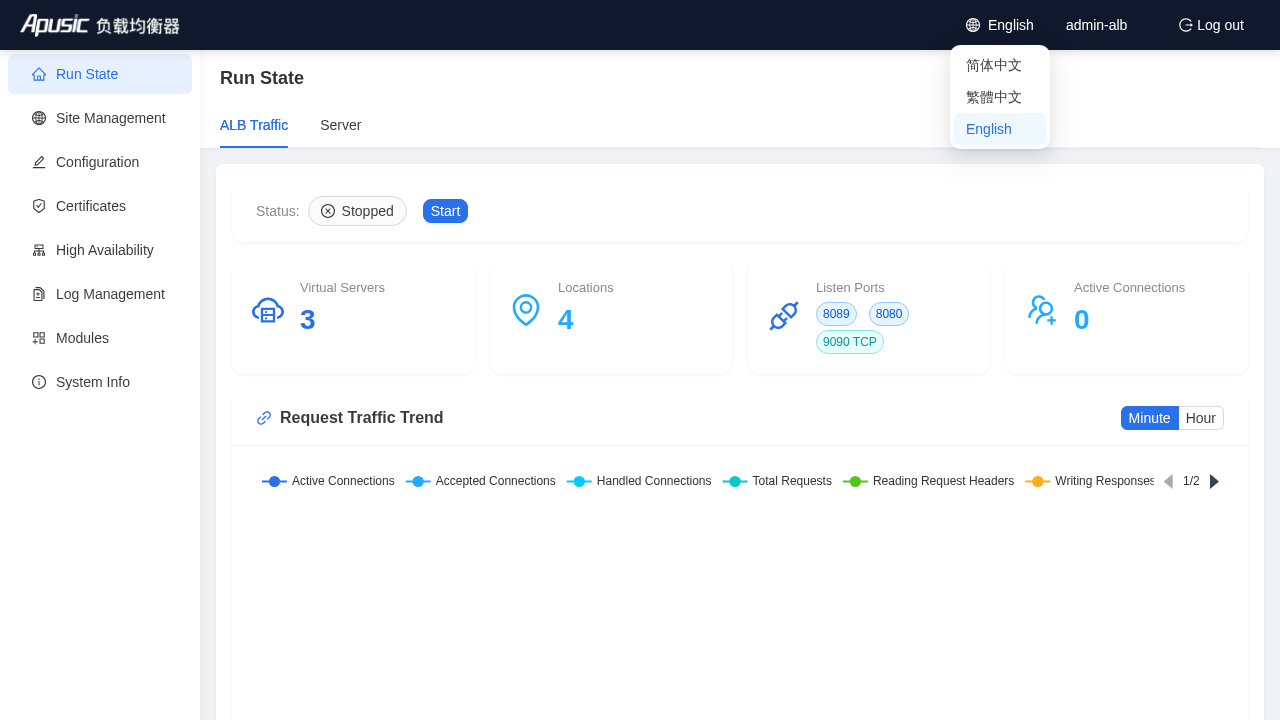
Task: Open the ALB Traffic tab
Action: pyautogui.click(x=254, y=125)
